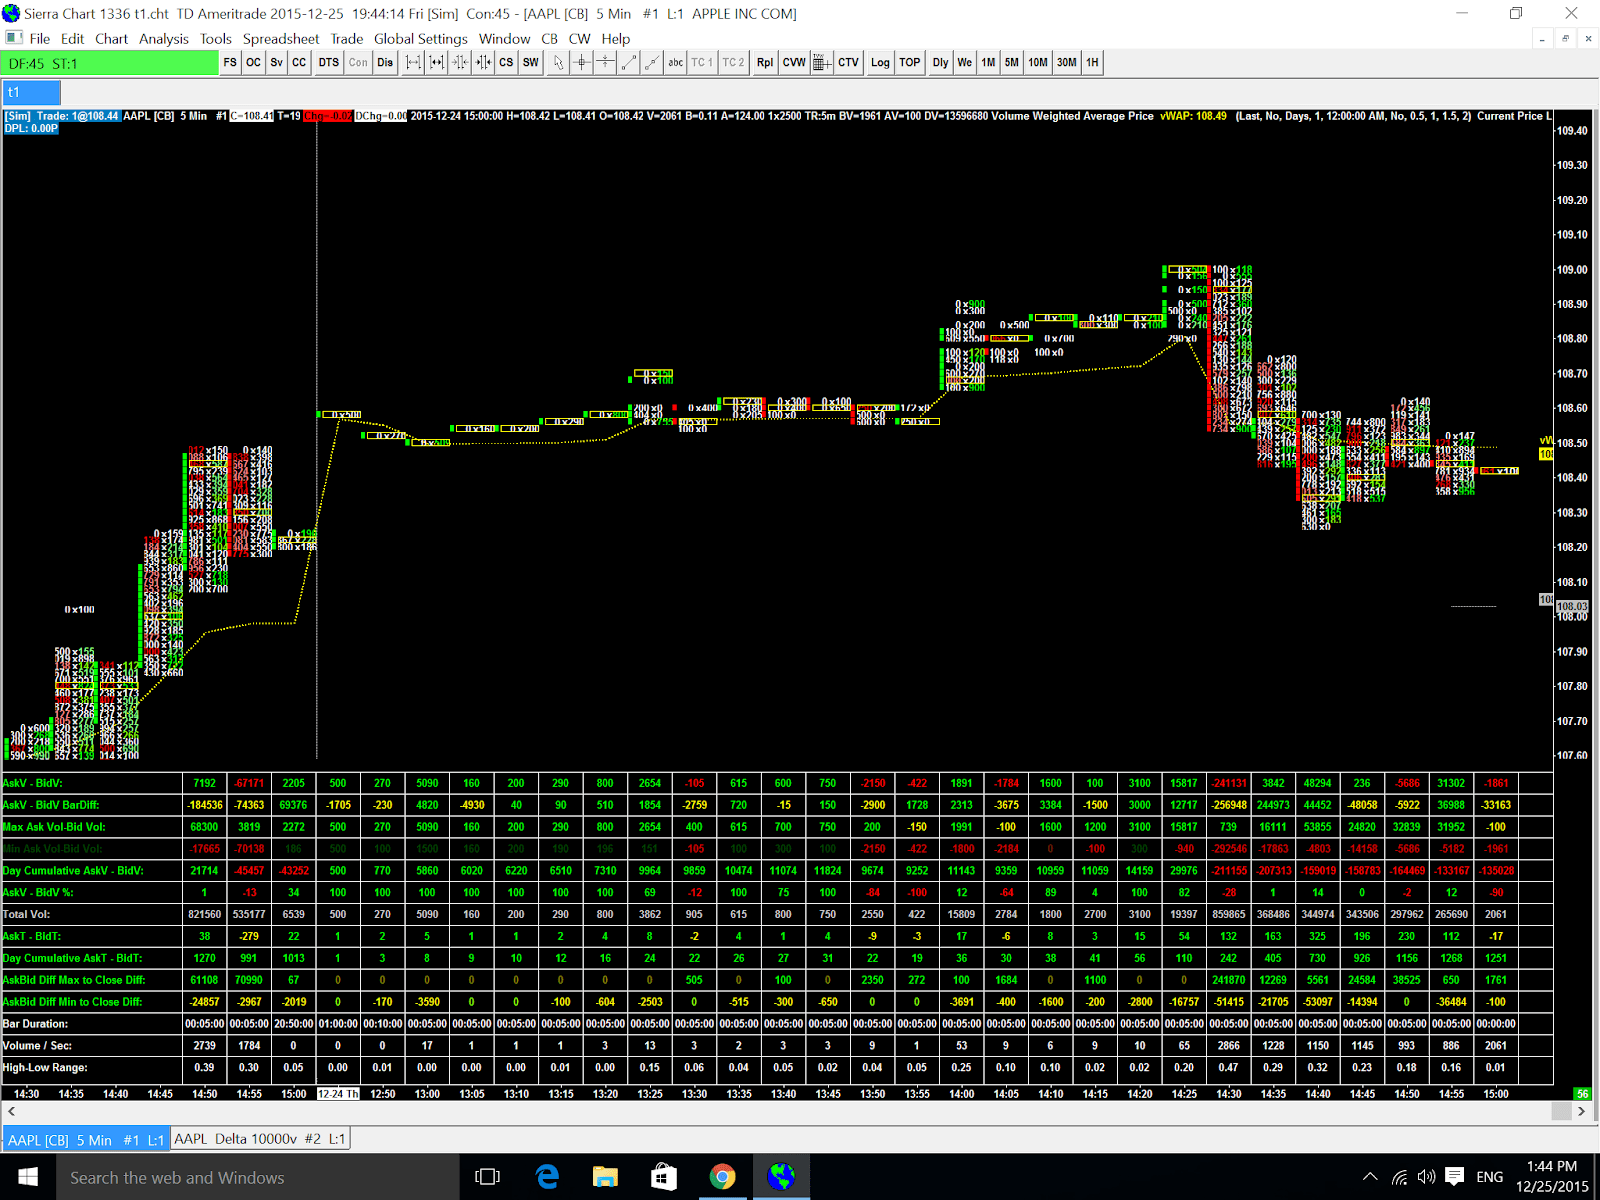Open the Help menu
The image size is (1600, 1200).
(616, 39)
